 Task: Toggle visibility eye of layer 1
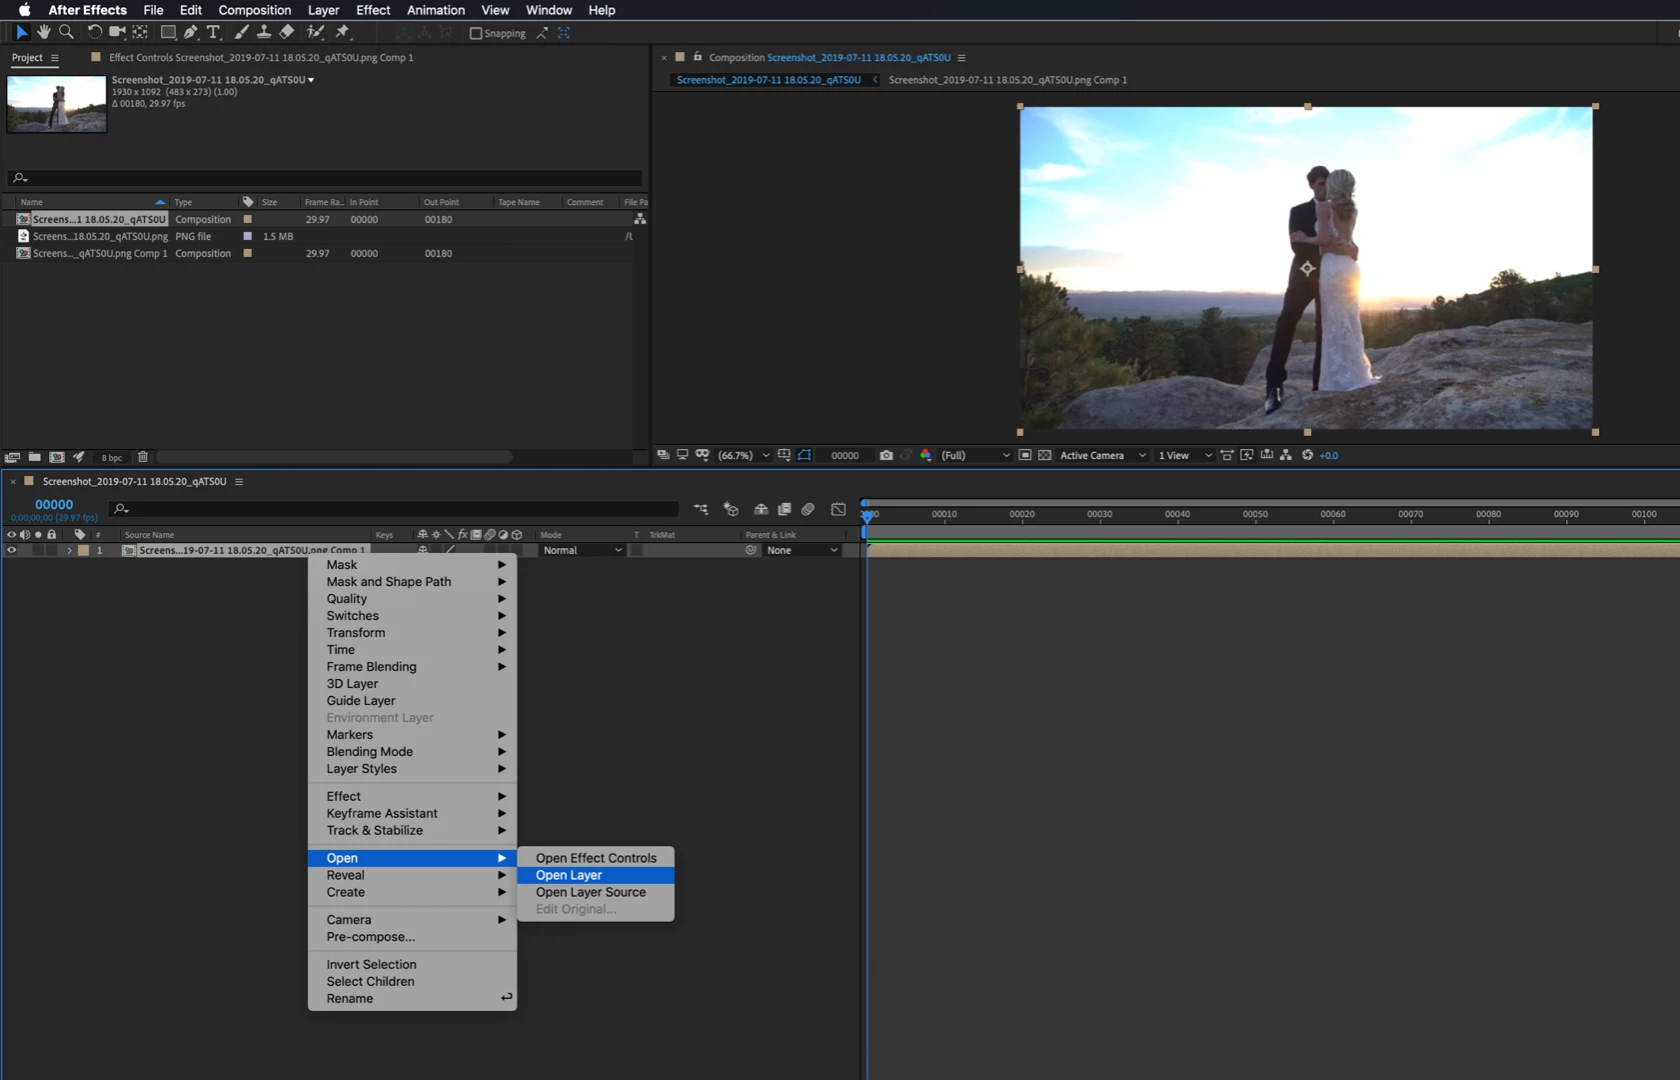12,550
